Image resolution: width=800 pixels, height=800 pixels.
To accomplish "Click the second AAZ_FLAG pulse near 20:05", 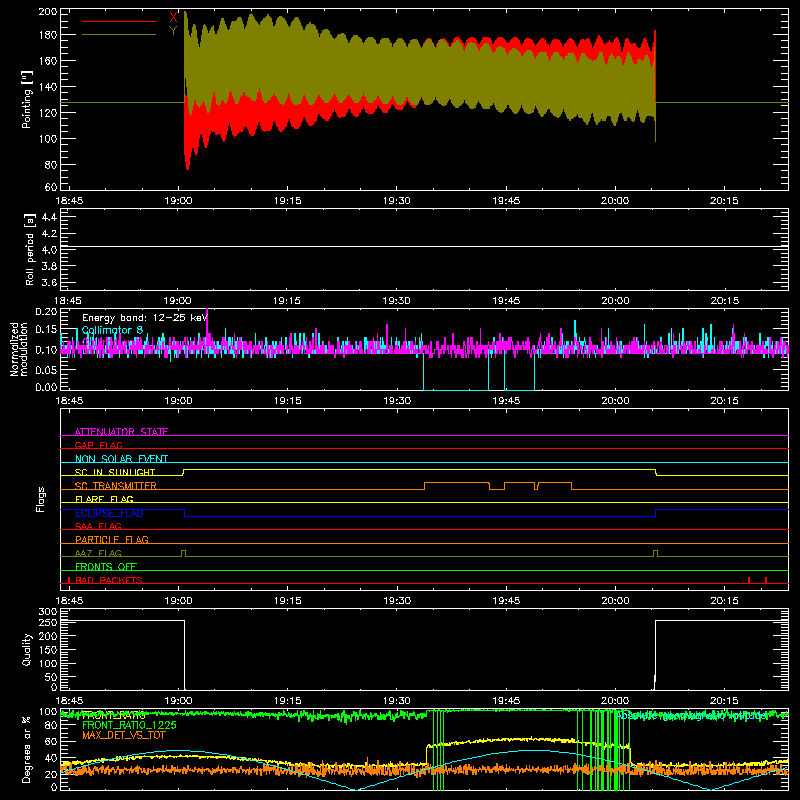I will pos(655,554).
